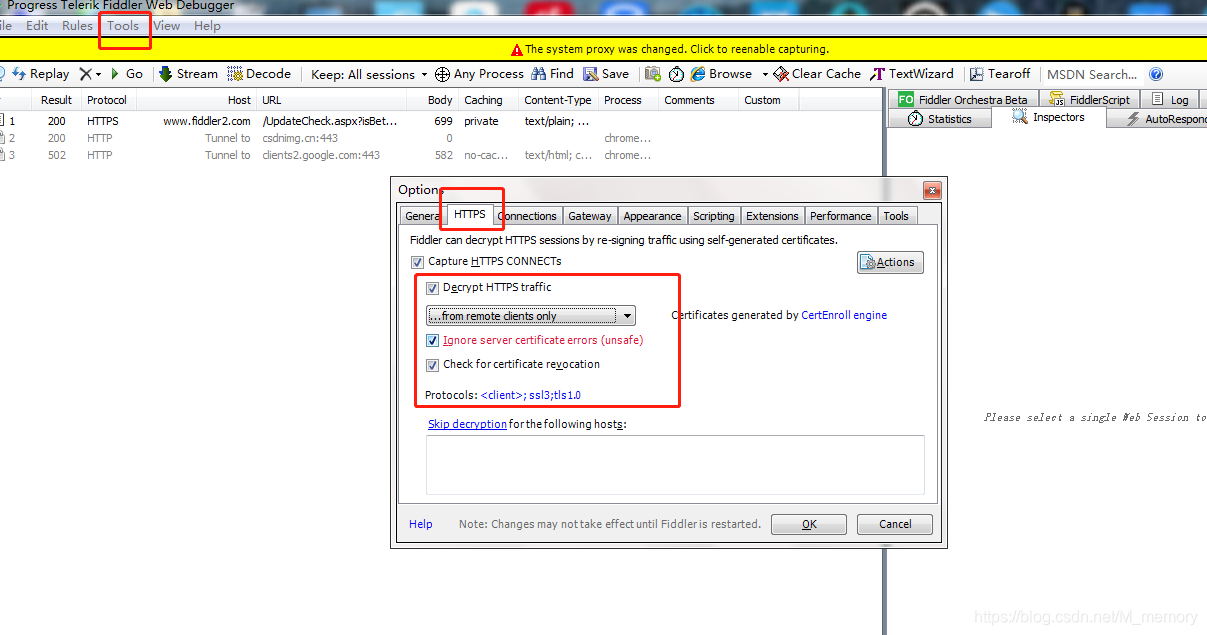
Task: Click the Go toolbar button
Action: pyautogui.click(x=126, y=74)
